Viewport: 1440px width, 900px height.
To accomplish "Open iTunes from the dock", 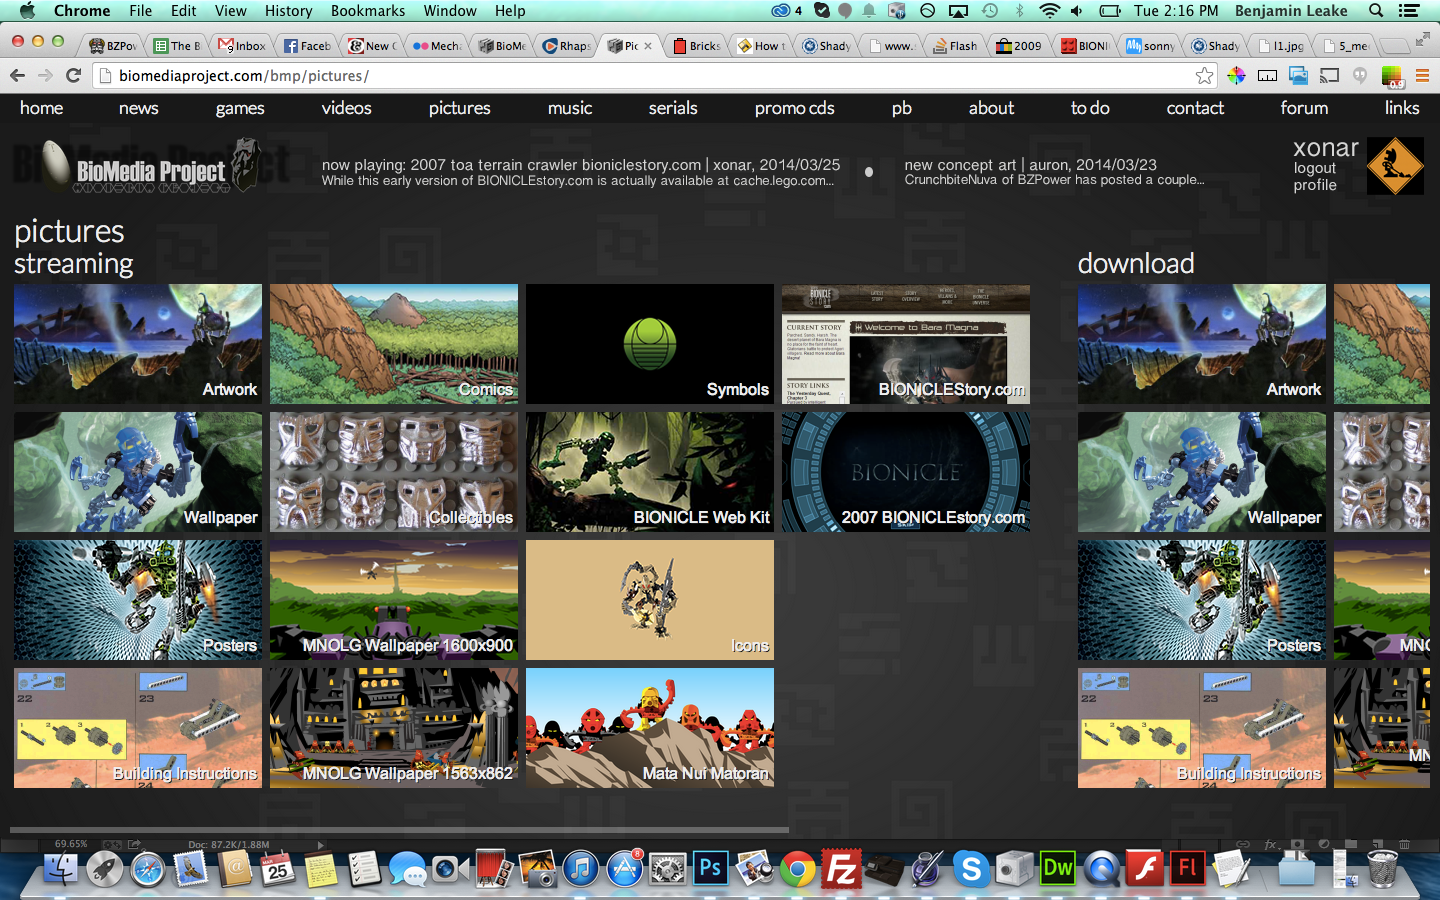I will (580, 868).
